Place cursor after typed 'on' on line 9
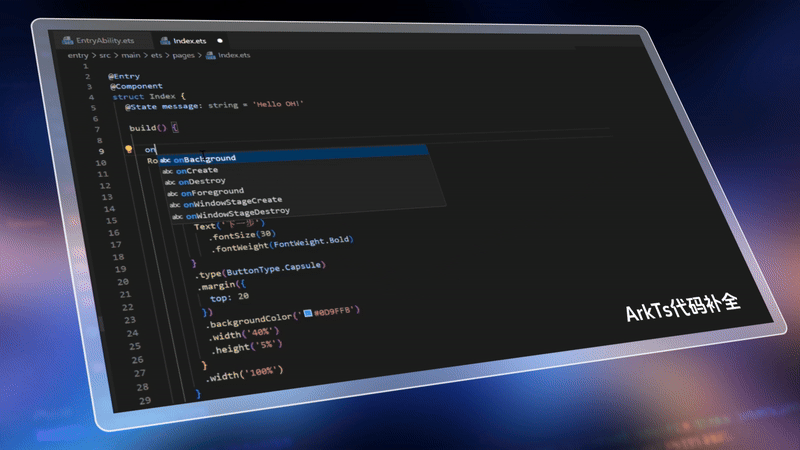The width and height of the screenshot is (800, 450). coord(156,149)
